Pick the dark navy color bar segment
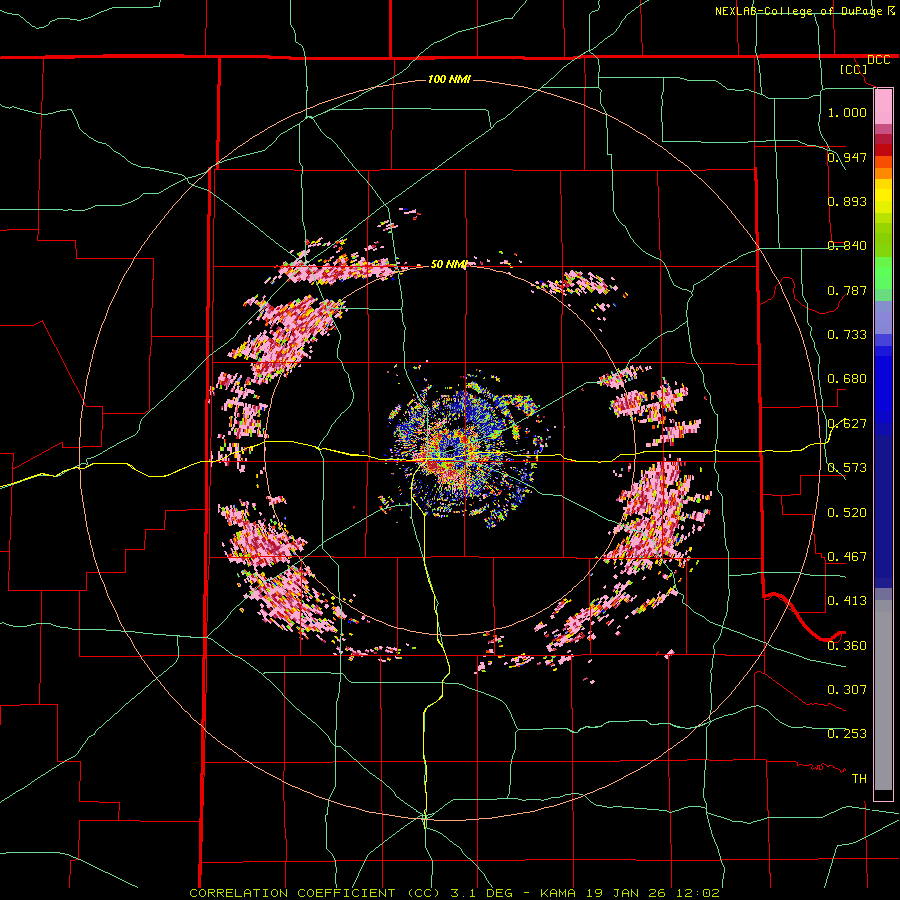The height and width of the screenshot is (900, 900). (x=883, y=511)
